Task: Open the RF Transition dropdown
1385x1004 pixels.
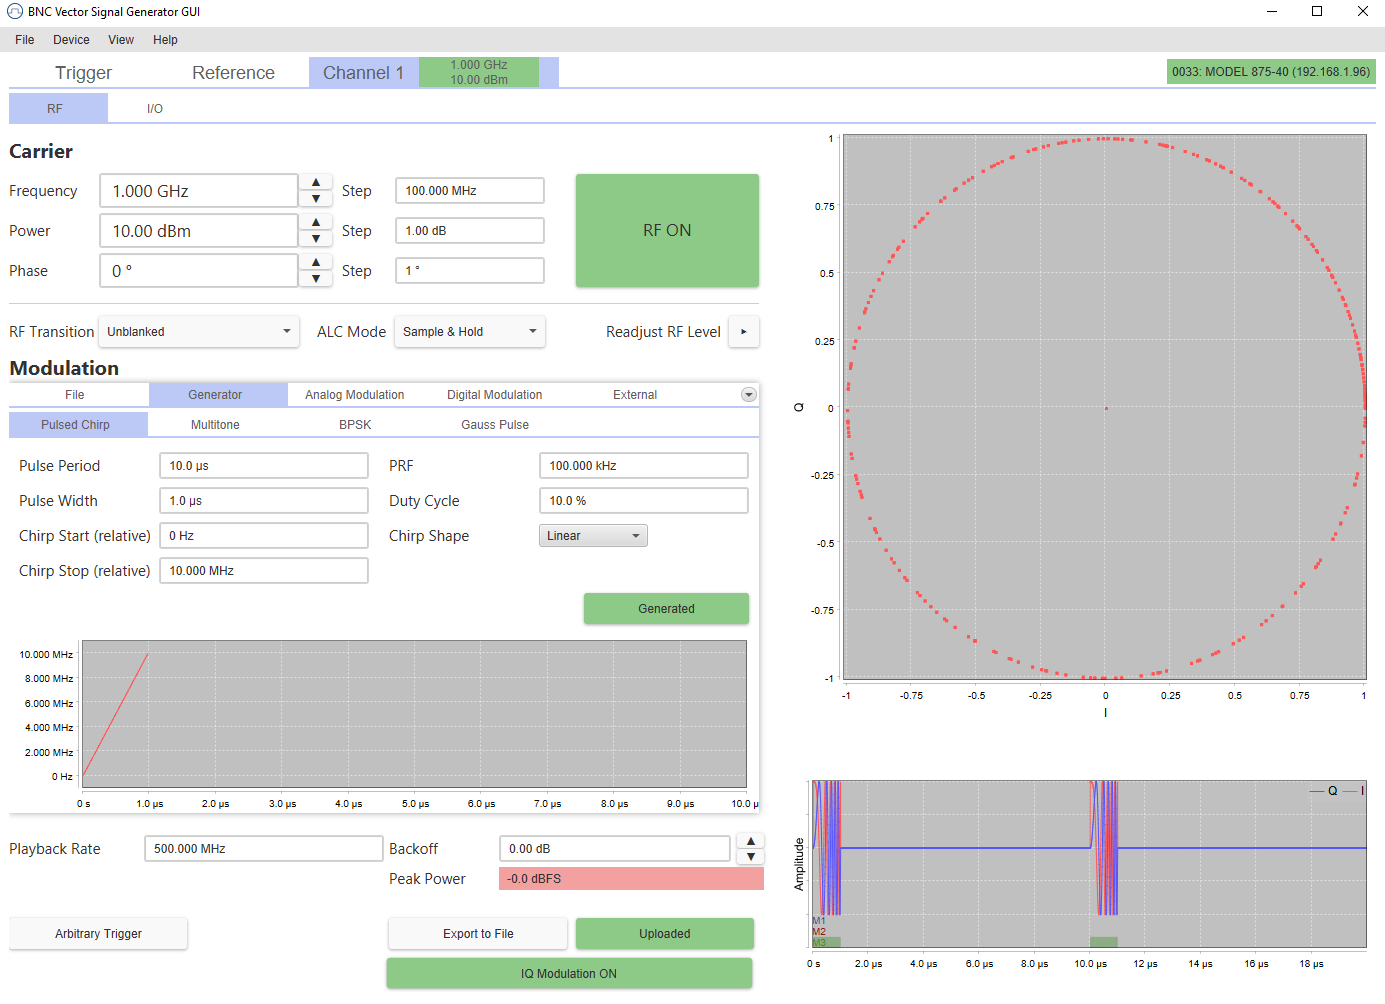Action: click(198, 331)
